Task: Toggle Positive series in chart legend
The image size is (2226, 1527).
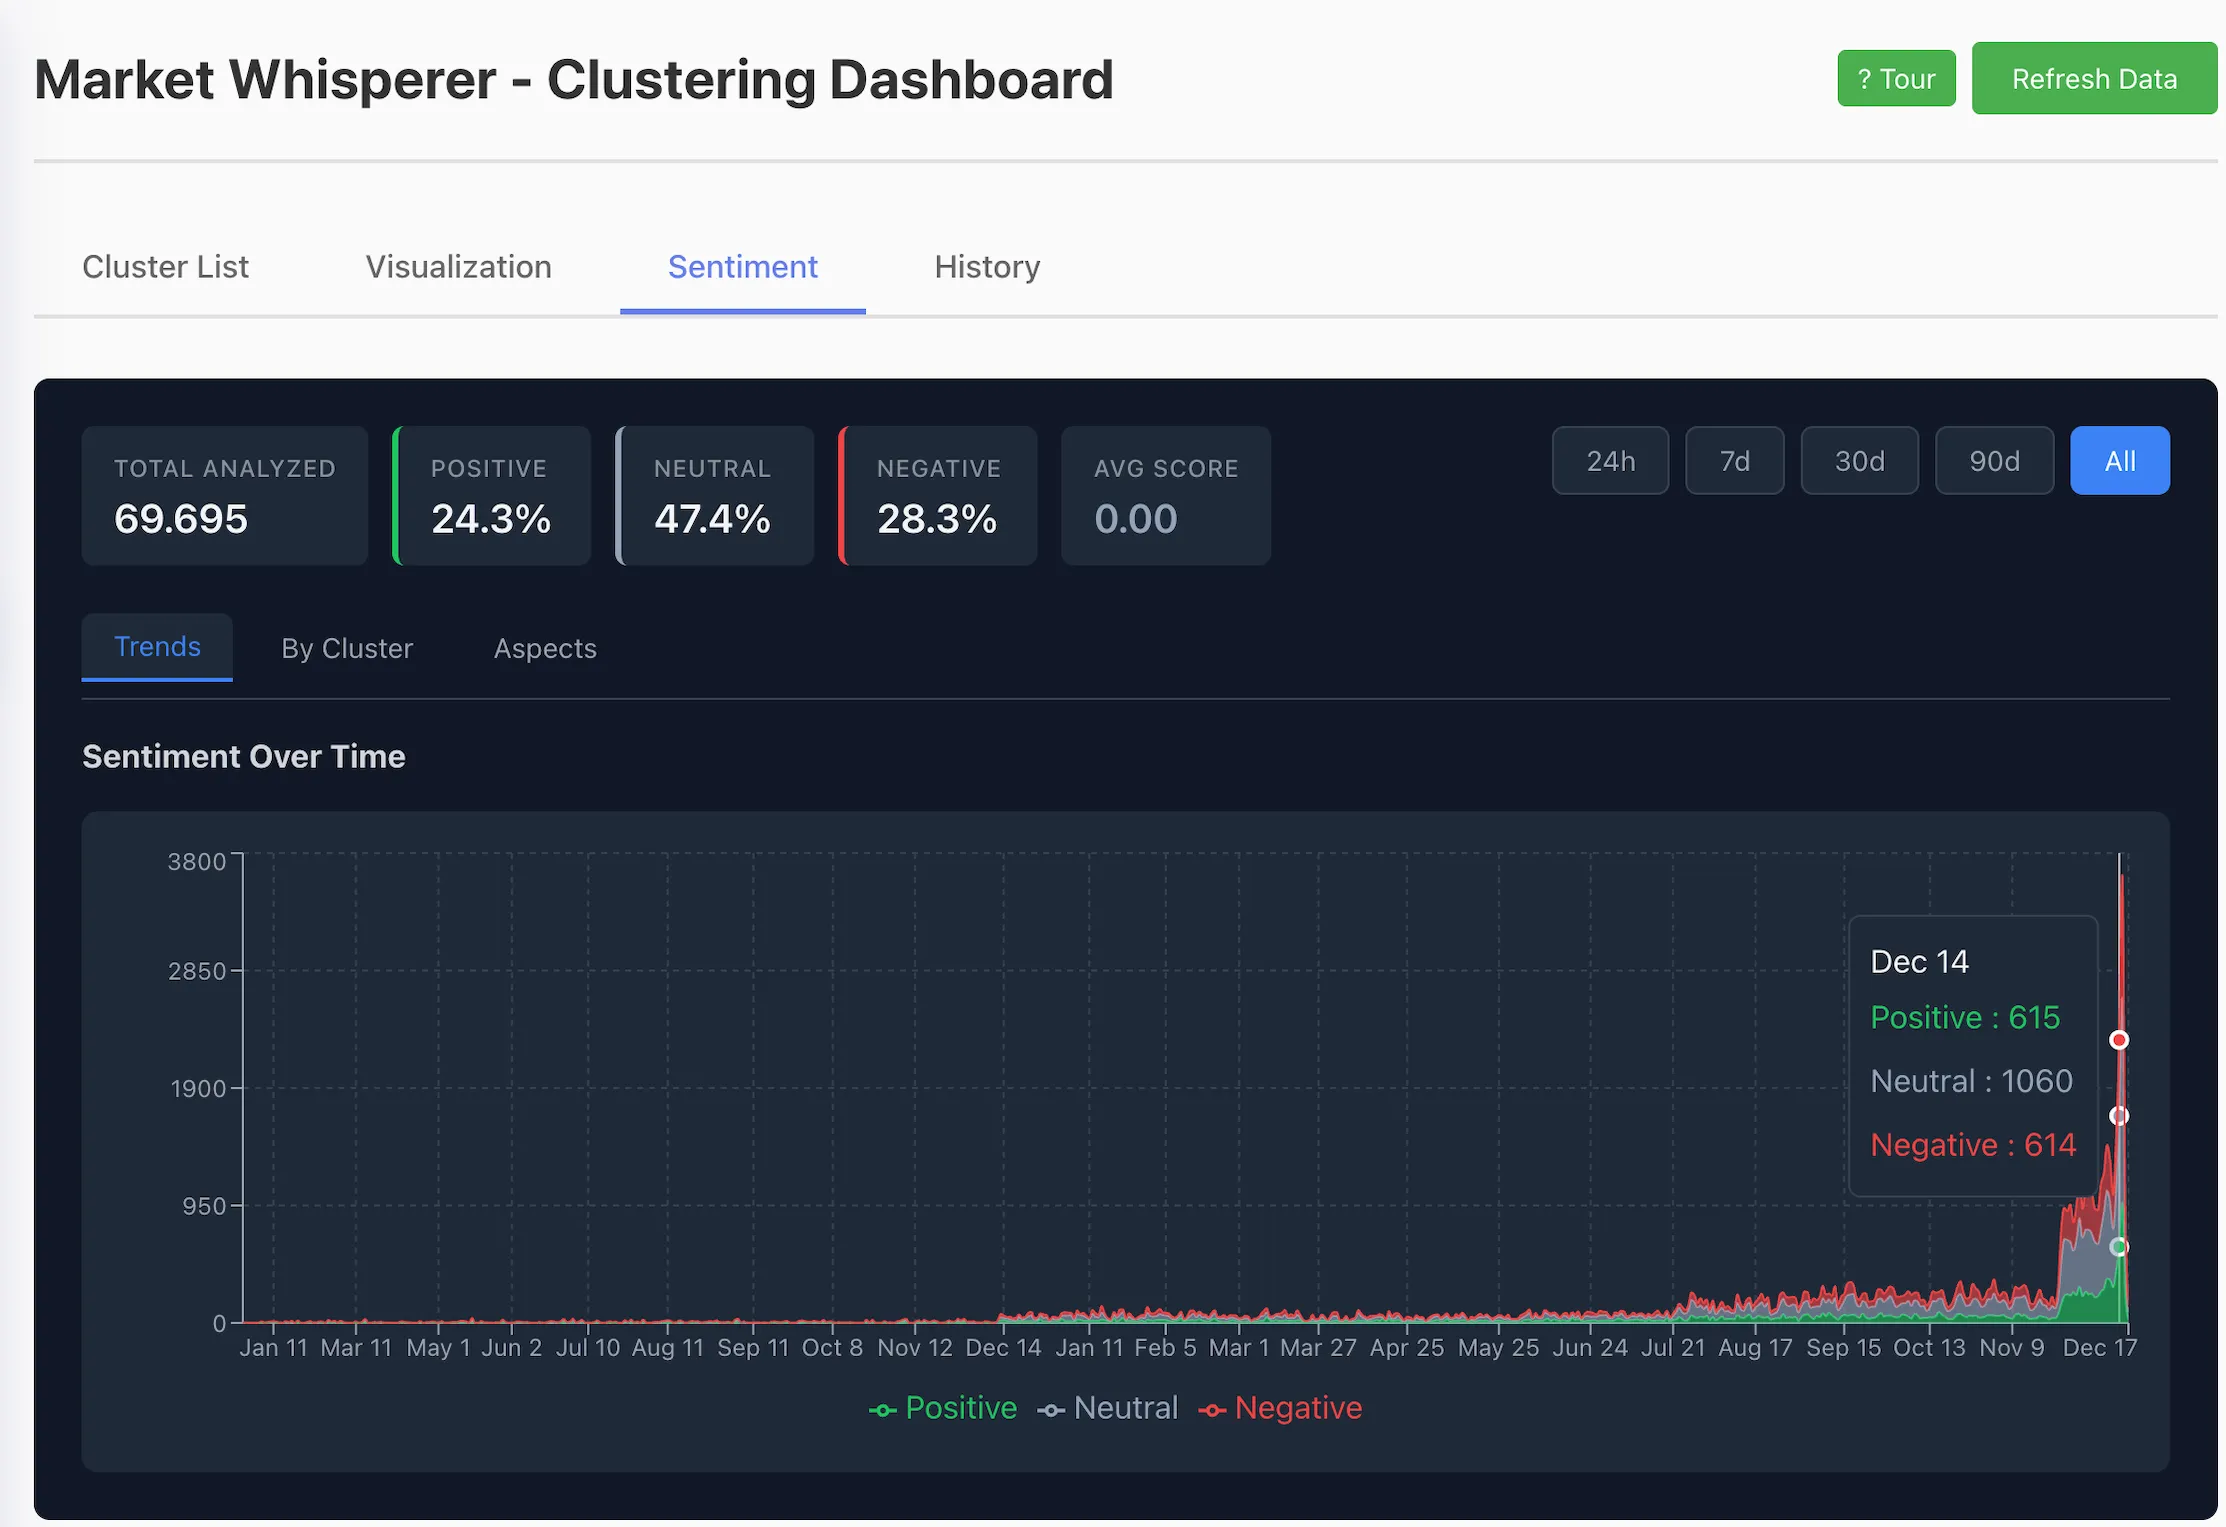Action: coord(943,1408)
